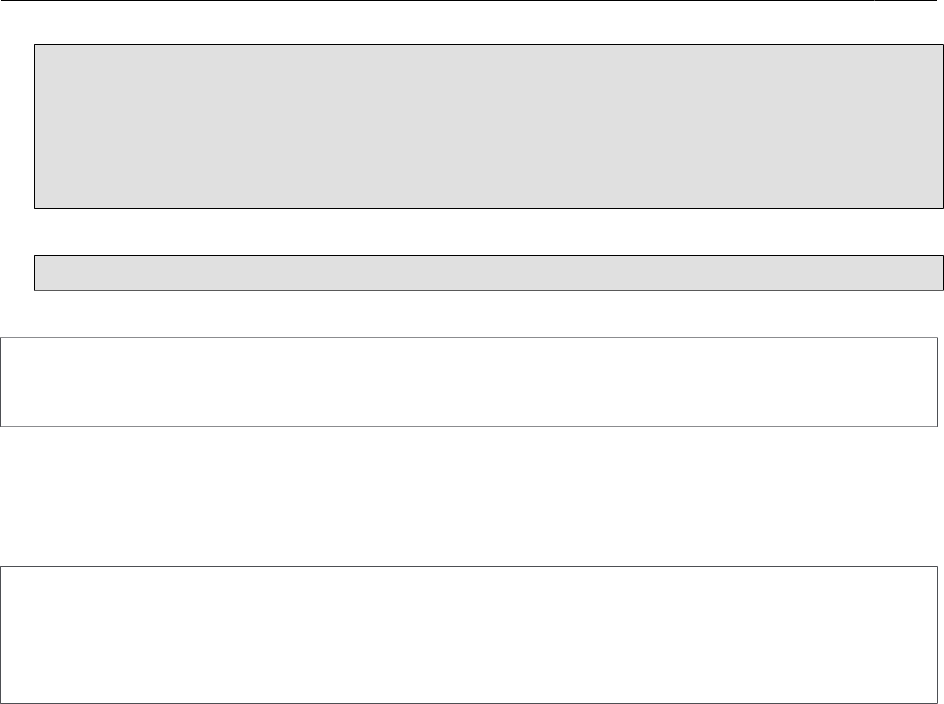Select top-right corner of bottom white box
The height and width of the screenshot is (704, 944).
point(937,567)
